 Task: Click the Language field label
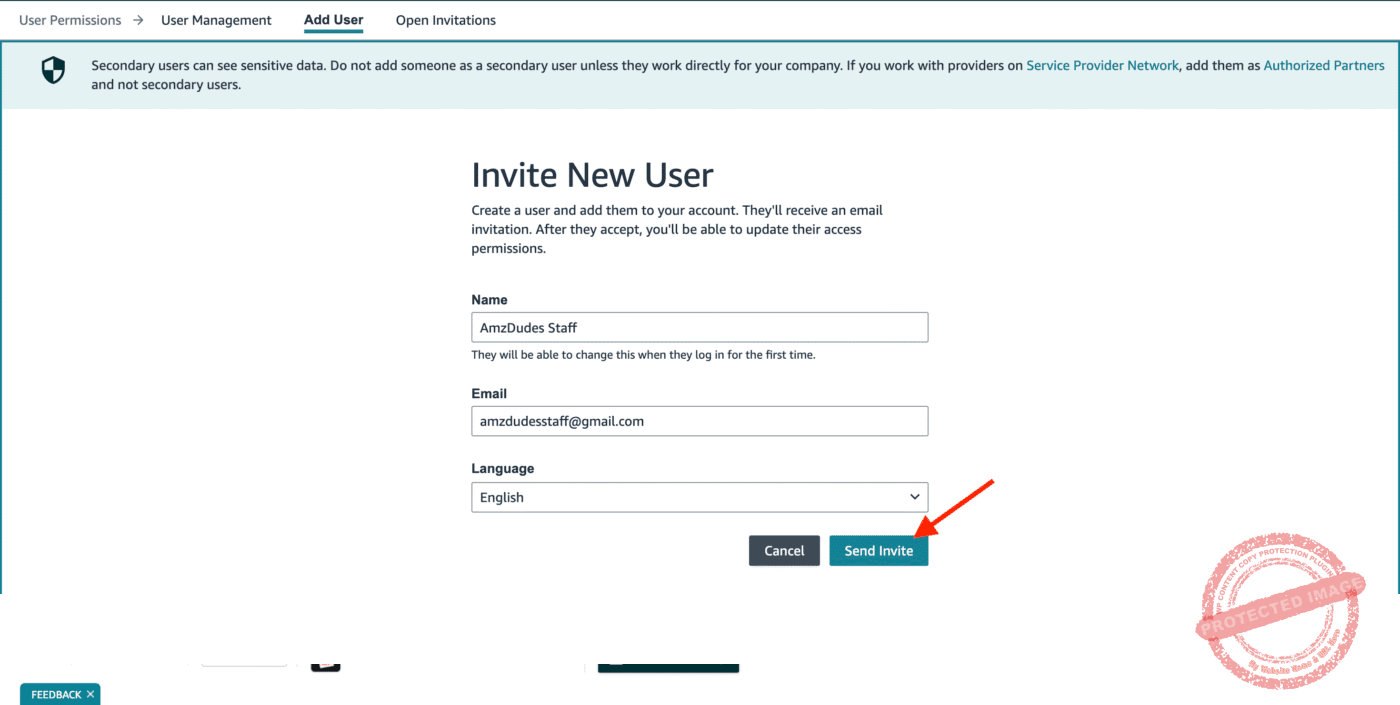click(x=502, y=468)
